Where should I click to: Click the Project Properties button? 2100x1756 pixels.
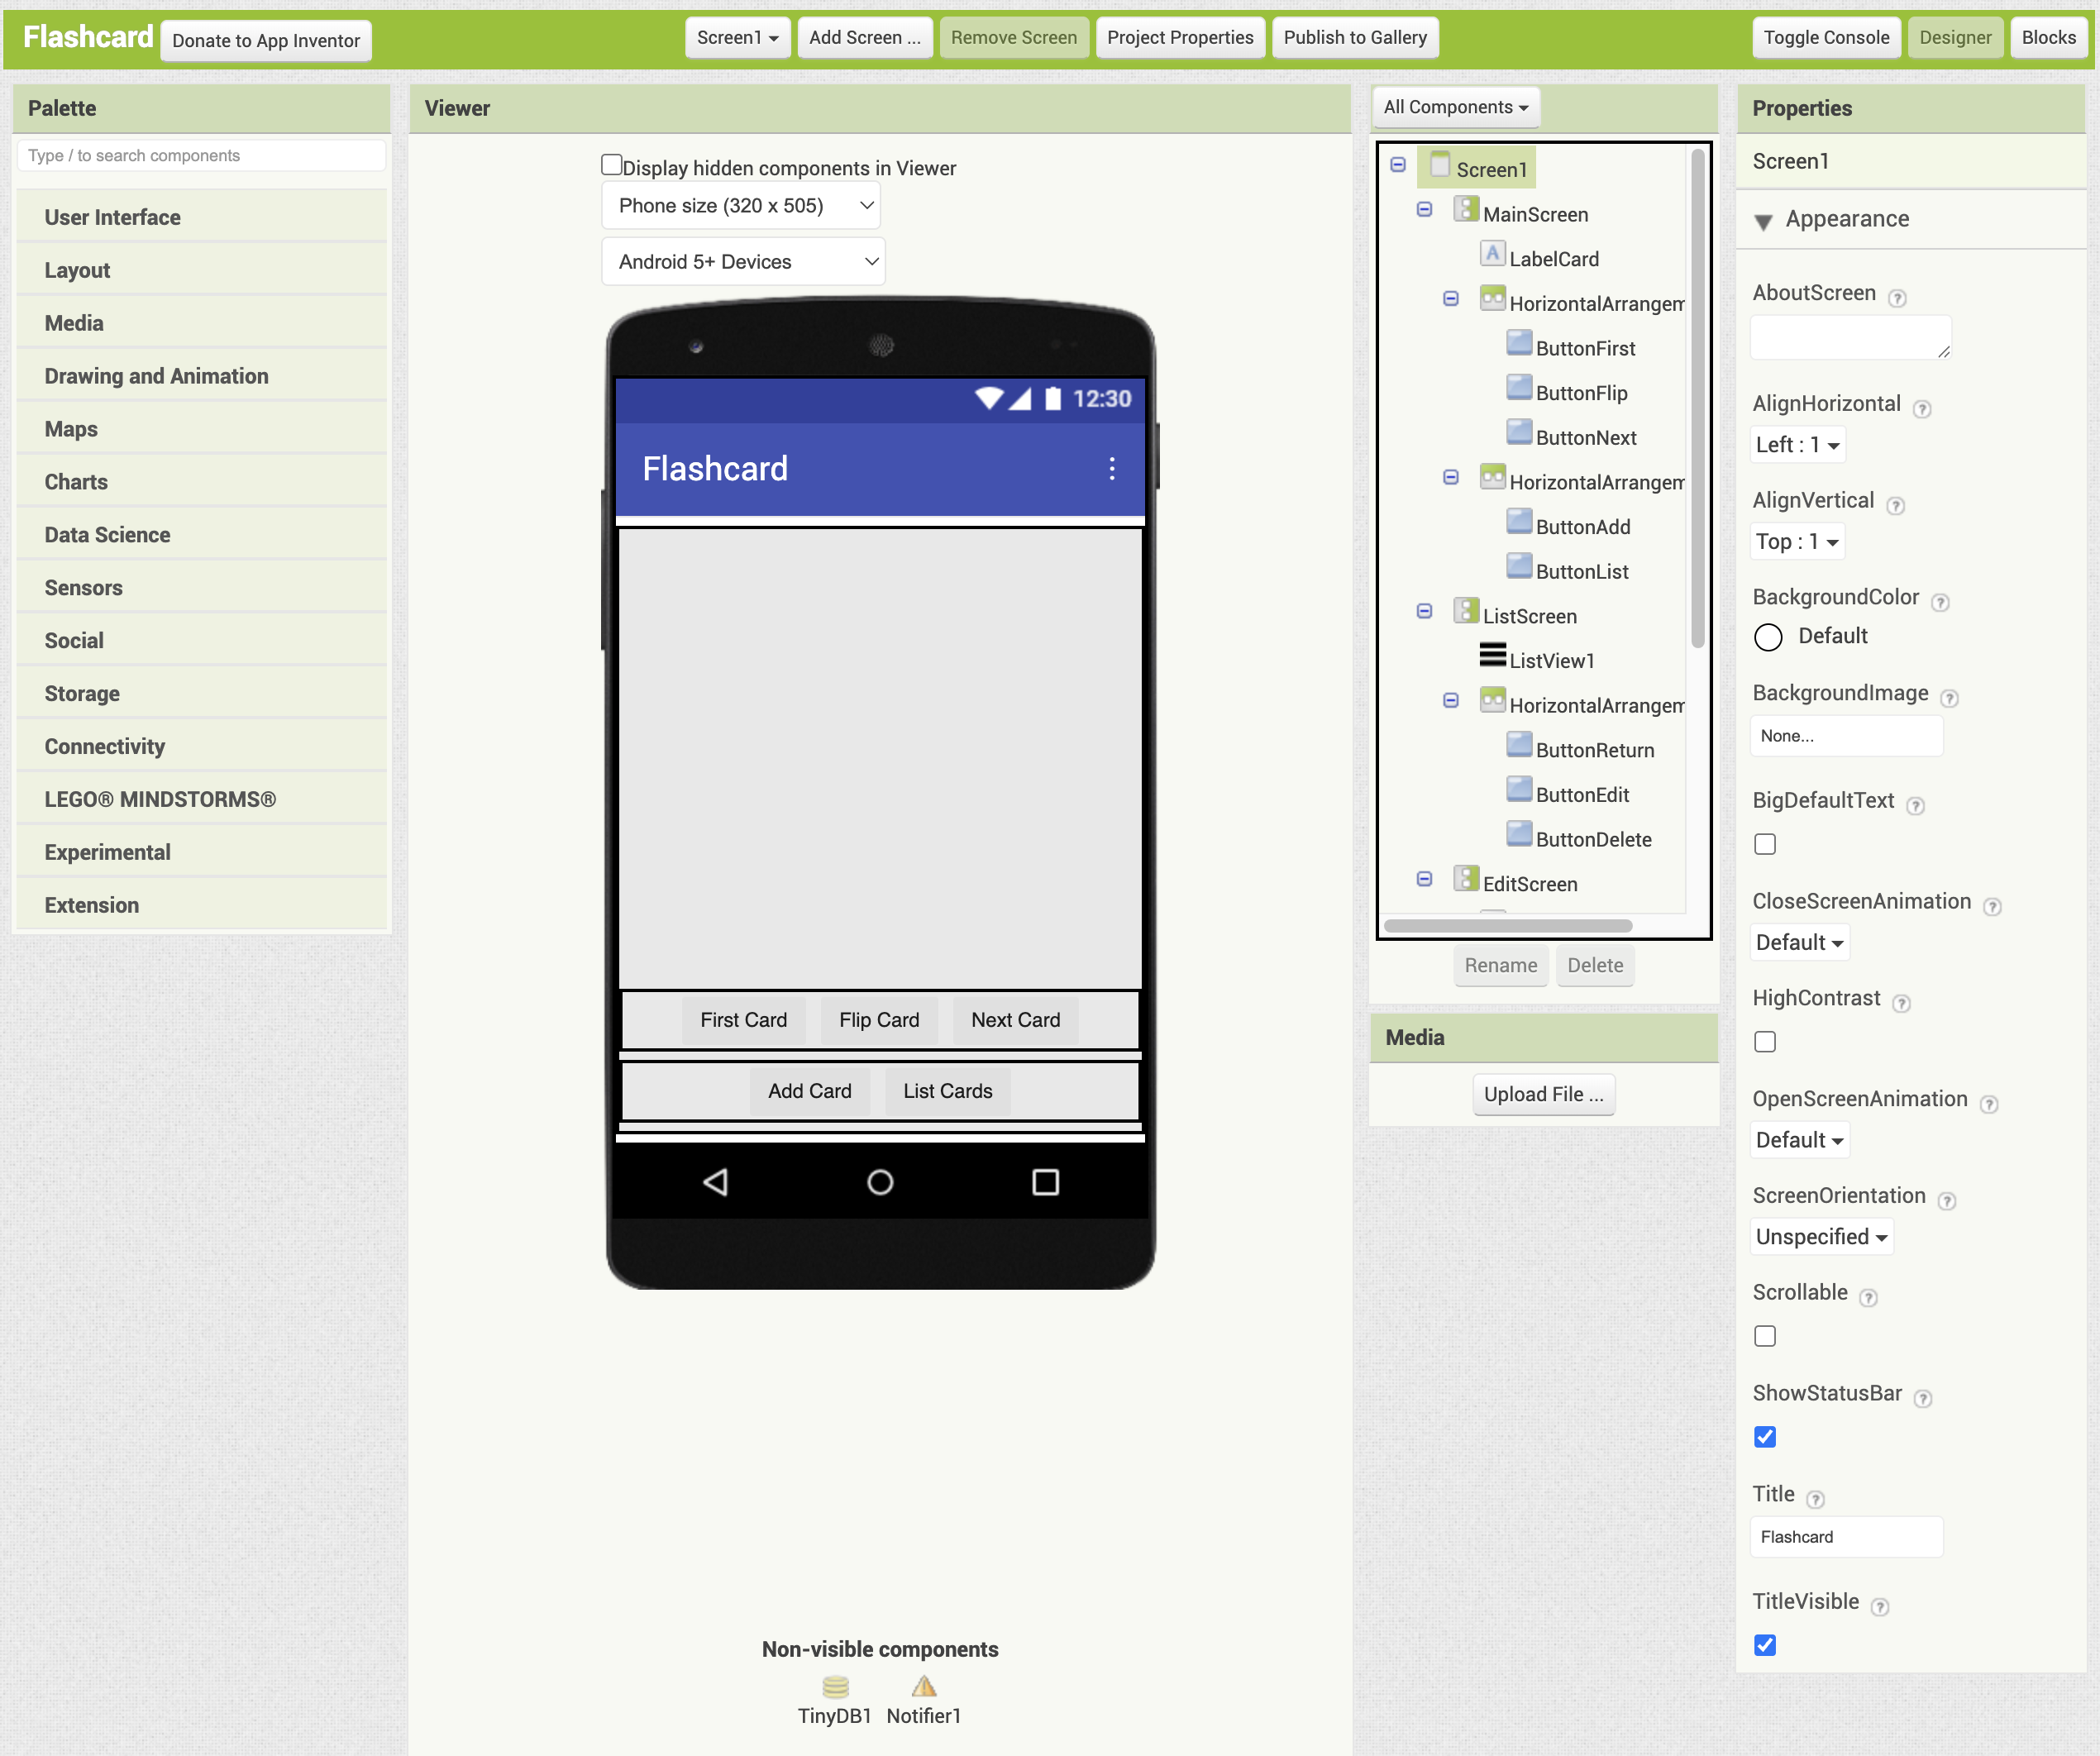[1179, 38]
